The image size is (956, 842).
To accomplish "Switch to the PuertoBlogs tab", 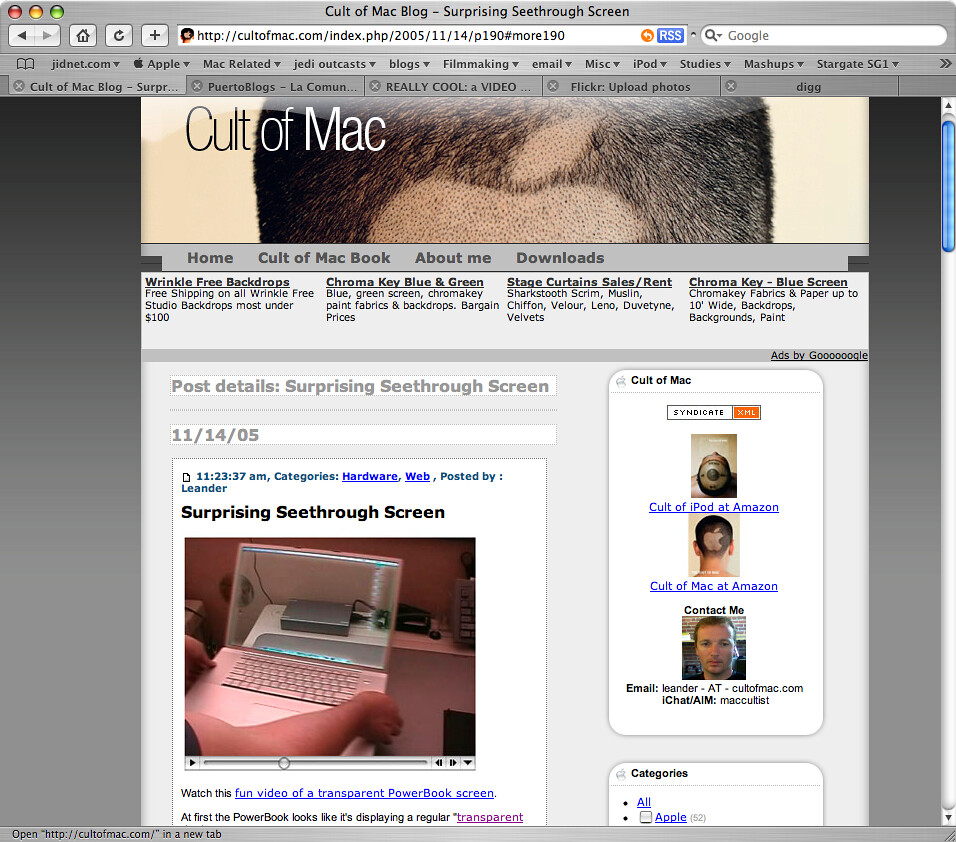I will pos(276,86).
